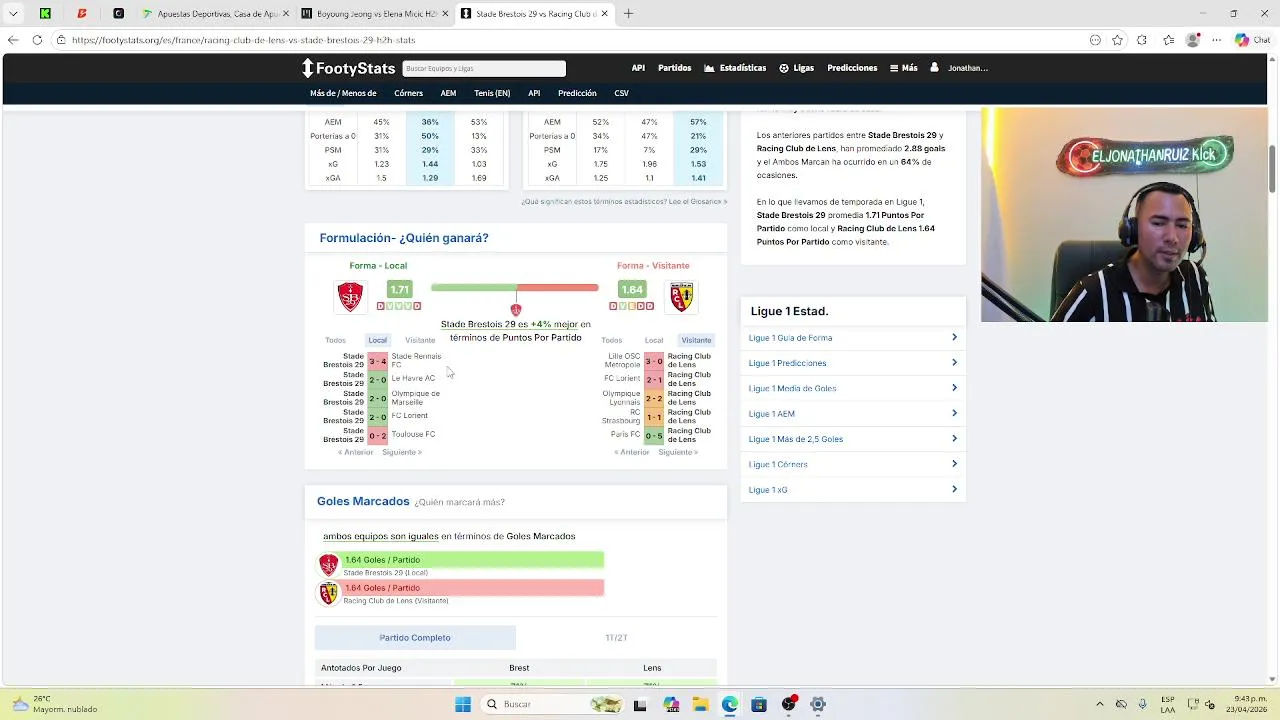Viewport: 1280px width, 720px height.
Task: Select Visitante filter under Forma Local
Action: click(420, 340)
